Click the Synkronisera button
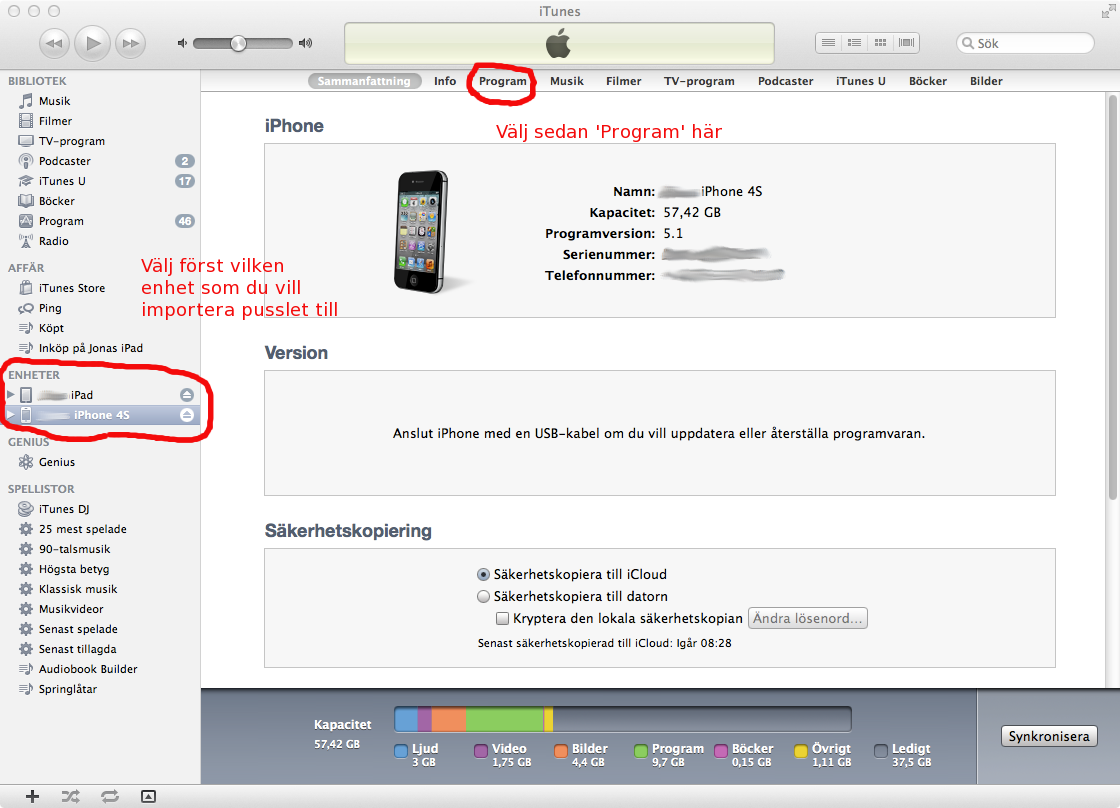Viewport: 1120px width, 808px height. click(x=1049, y=737)
